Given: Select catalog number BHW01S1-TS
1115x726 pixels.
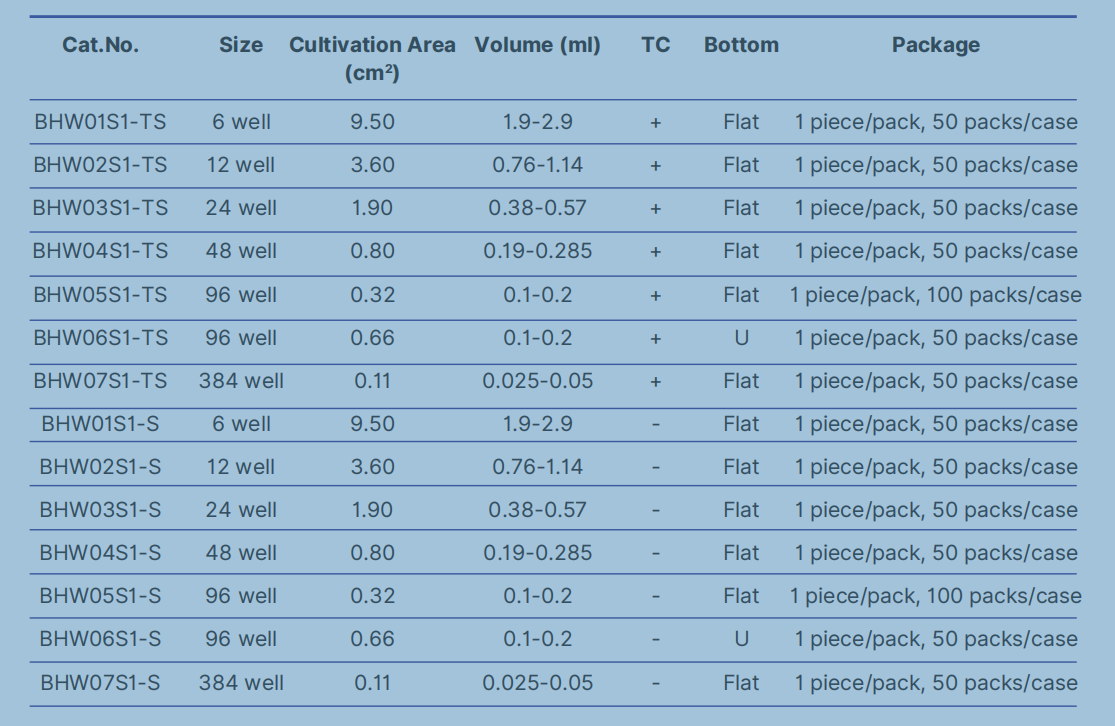Looking at the screenshot, I should (x=100, y=122).
